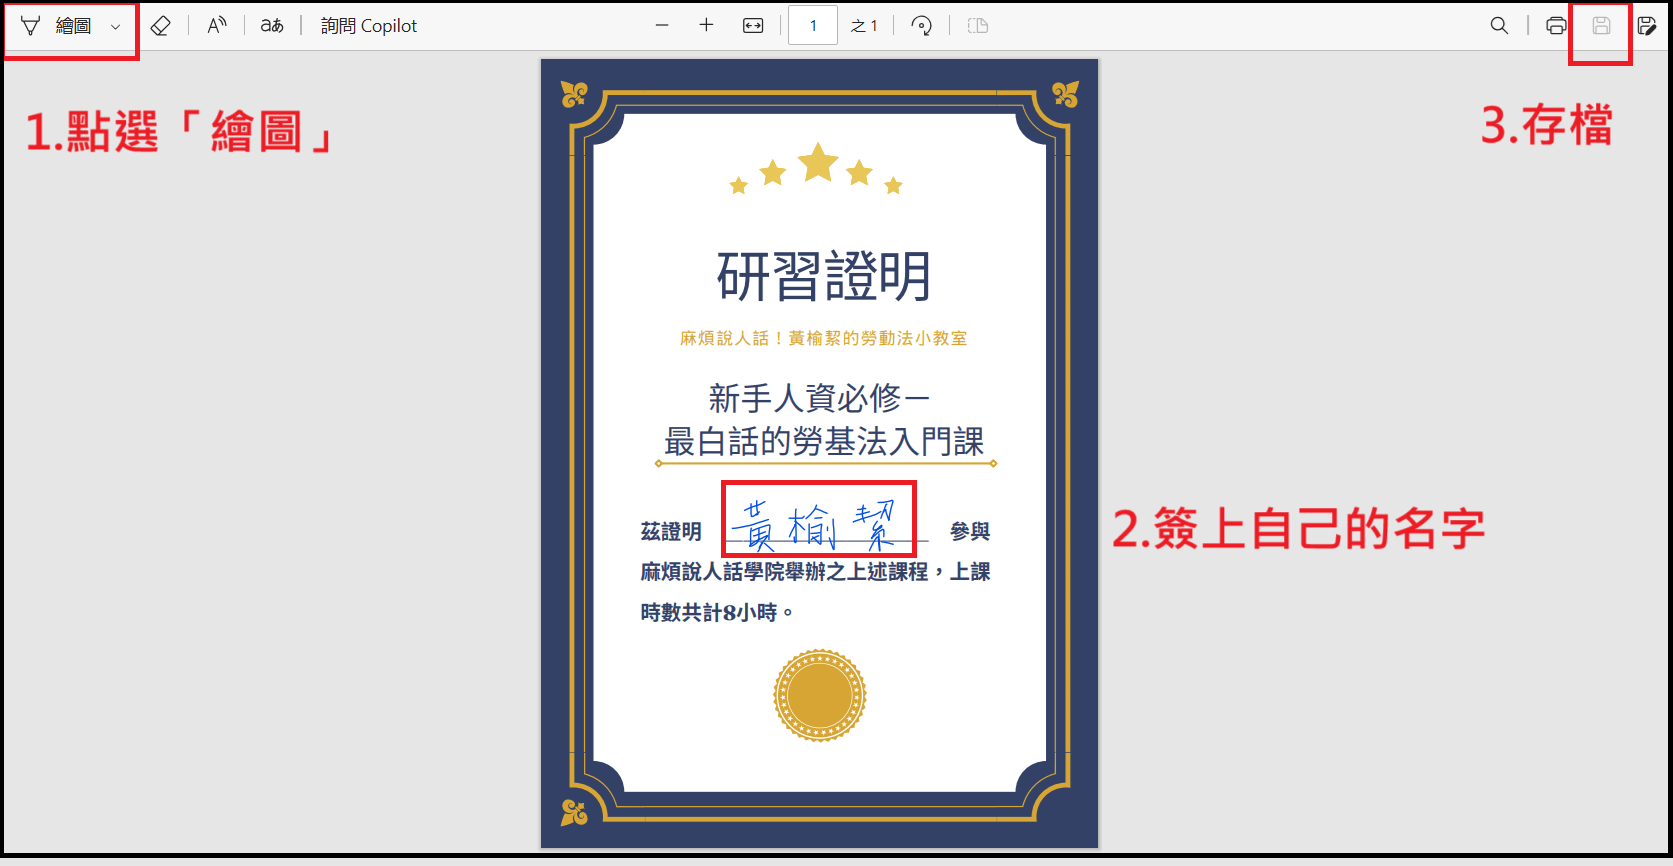
Task: Toggle fit to width view
Action: tap(753, 26)
